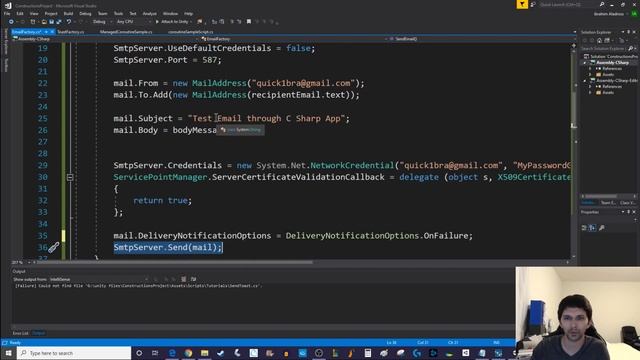Close the active EmailFactory.cs tab
Viewport: 640px width, 360px height.
52,32
